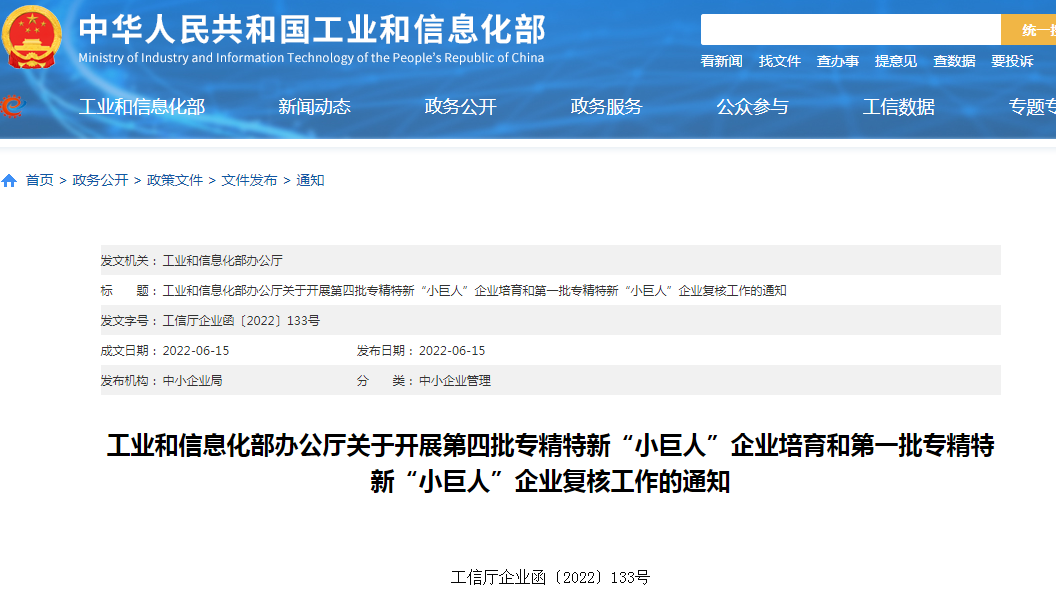Click the 分类 中小企业管理 value
This screenshot has height=605, width=1056.
(x=455, y=381)
